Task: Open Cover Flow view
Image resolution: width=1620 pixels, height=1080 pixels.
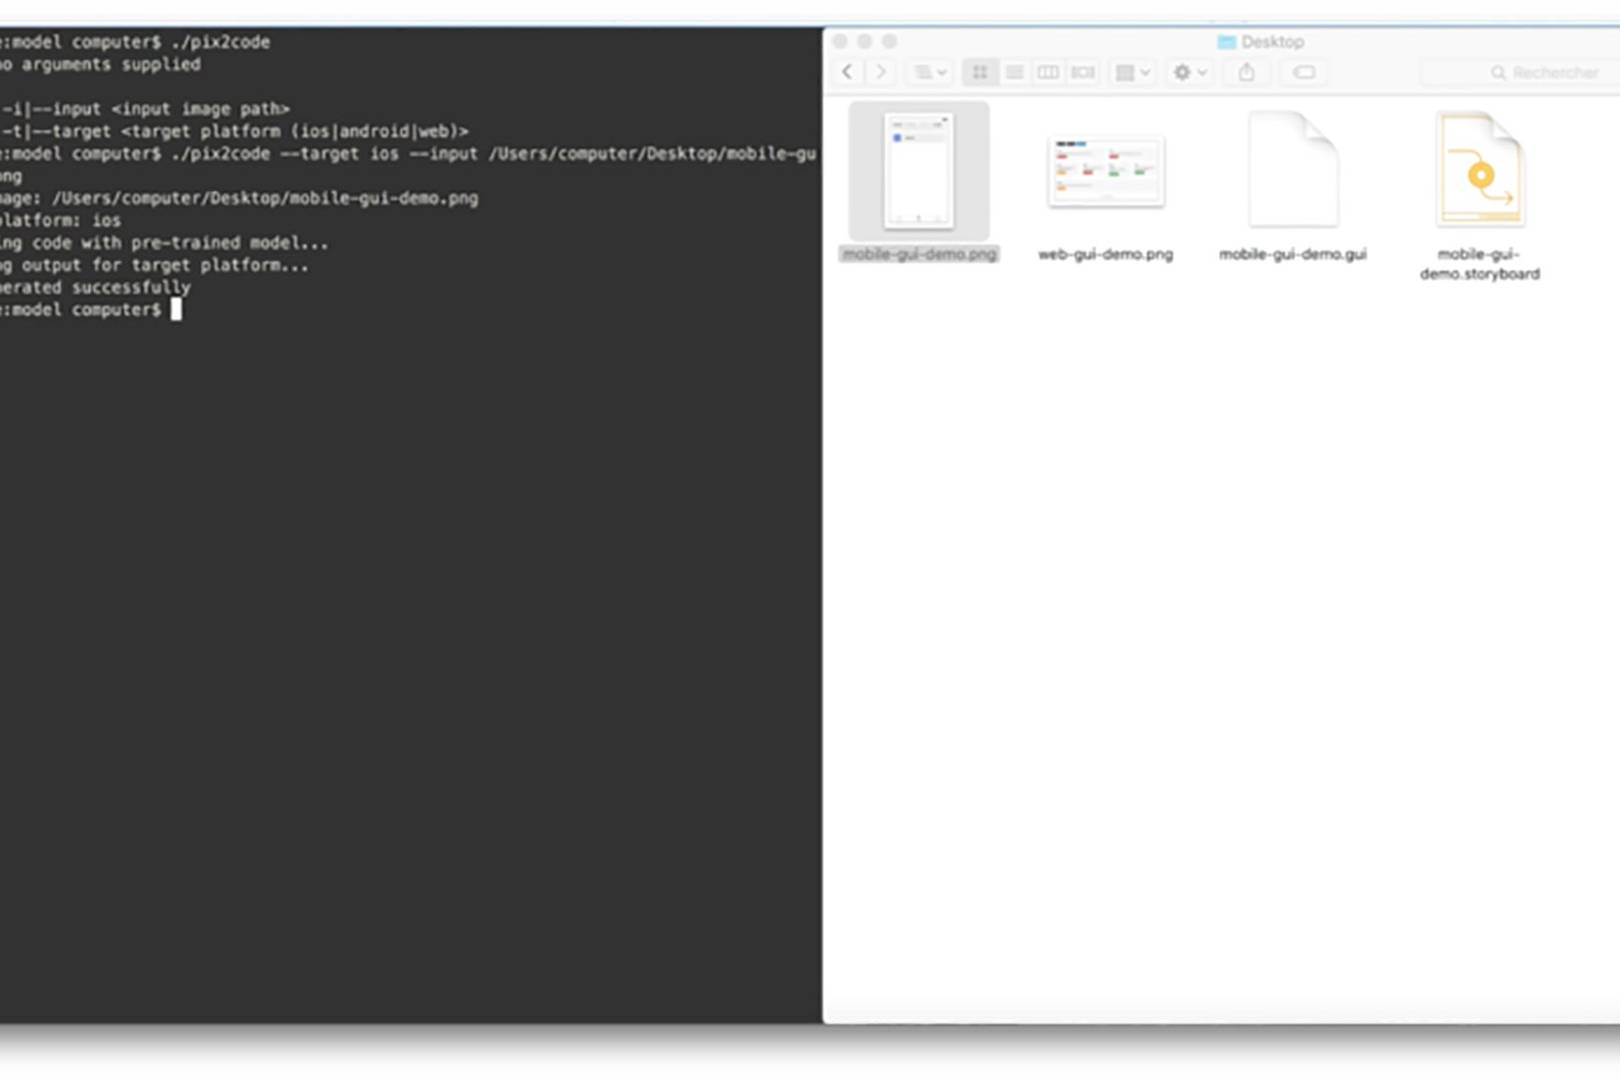Action: pyautogui.click(x=1083, y=72)
